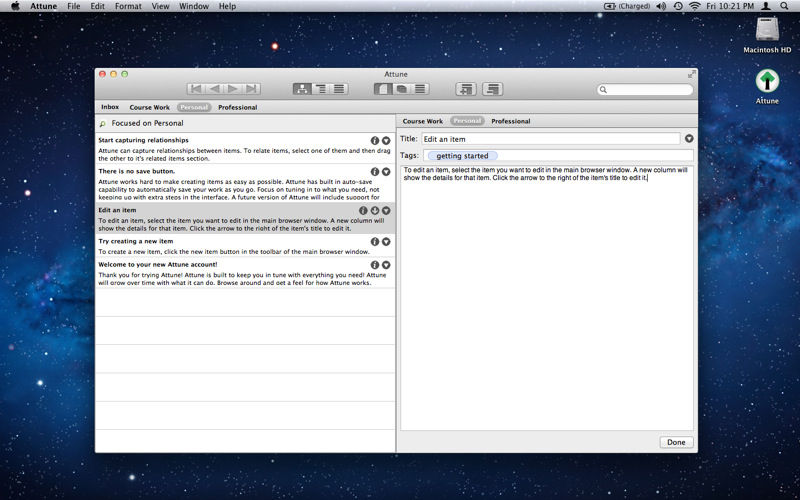Expand arrow on Start capturing relationships
Image resolution: width=800 pixels, height=500 pixels.
pos(386,140)
